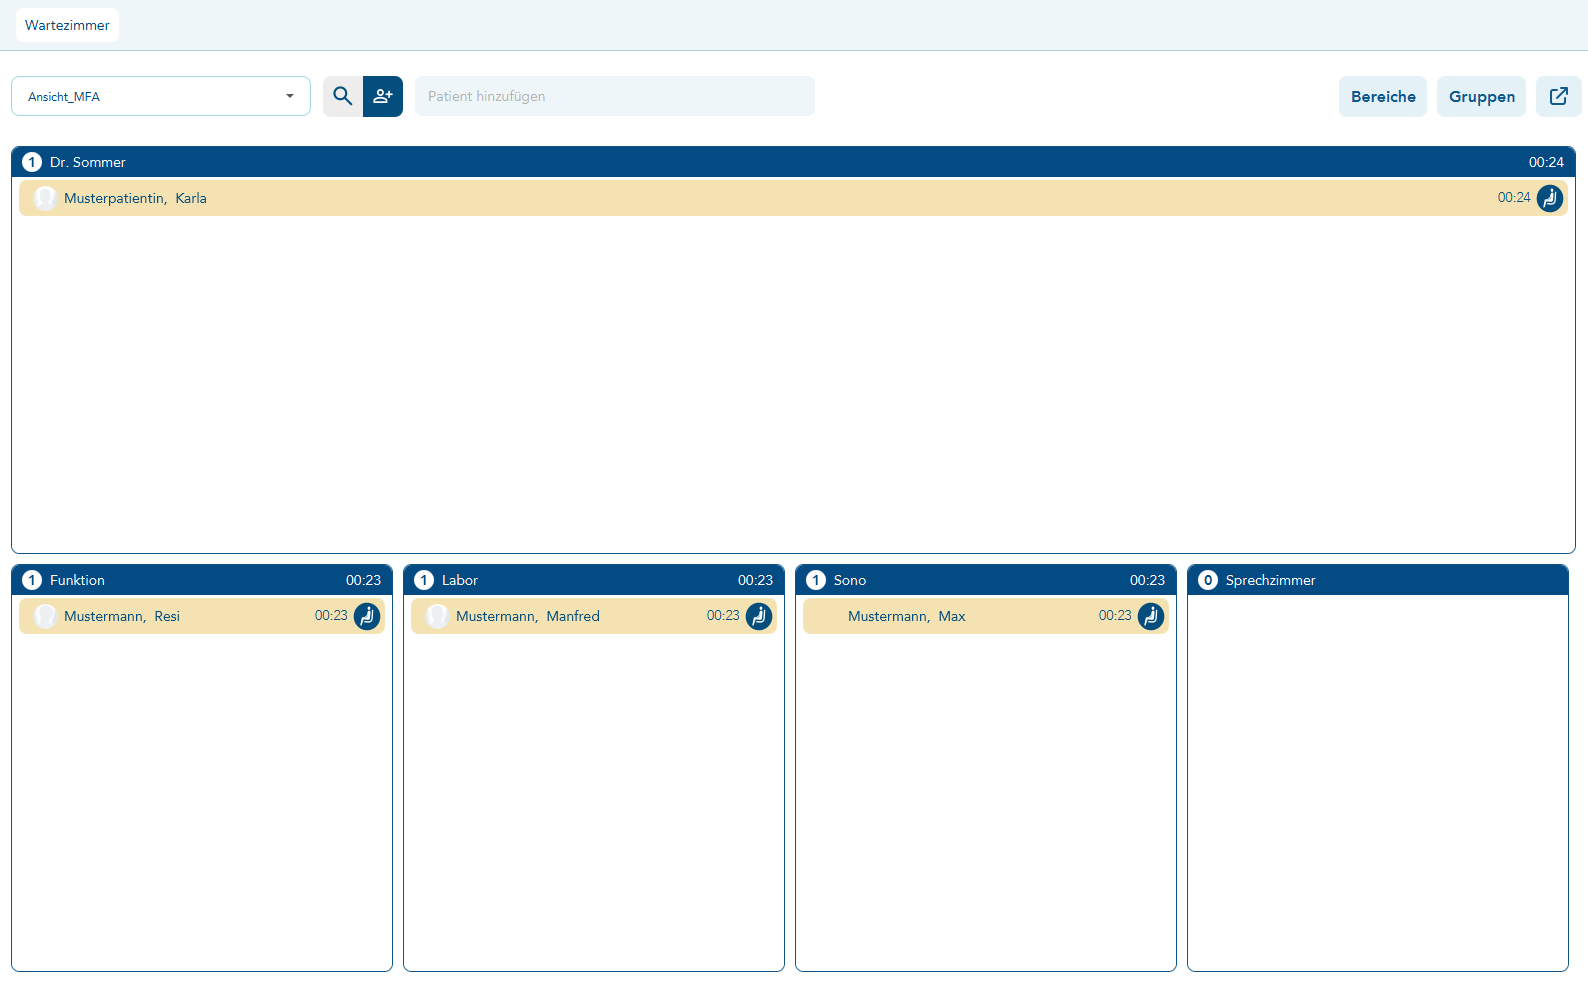Click seat icon for Mustermann, Max
The image size is (1588, 985).
[x=1151, y=616]
